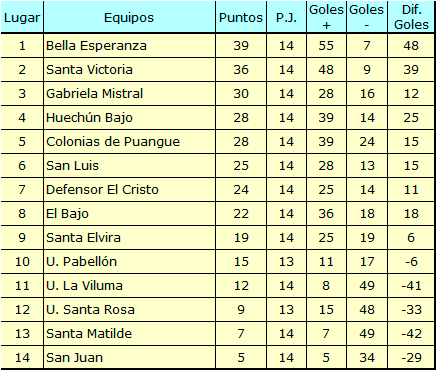The image size is (436, 370).
Task: Select U. La Viluma team name
Action: click(x=84, y=286)
